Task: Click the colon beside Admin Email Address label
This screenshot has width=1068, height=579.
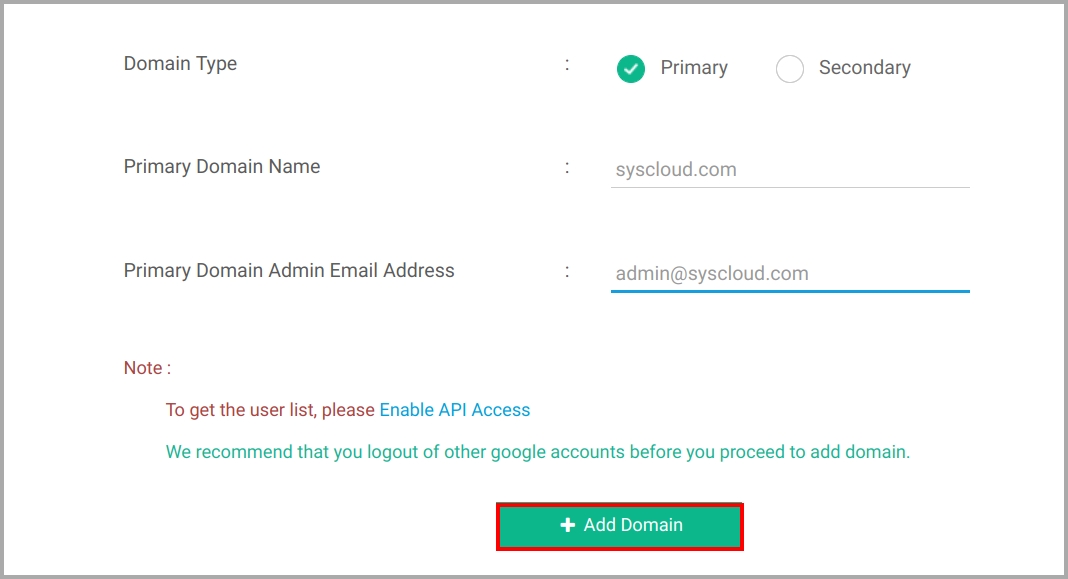Action: click(x=567, y=272)
